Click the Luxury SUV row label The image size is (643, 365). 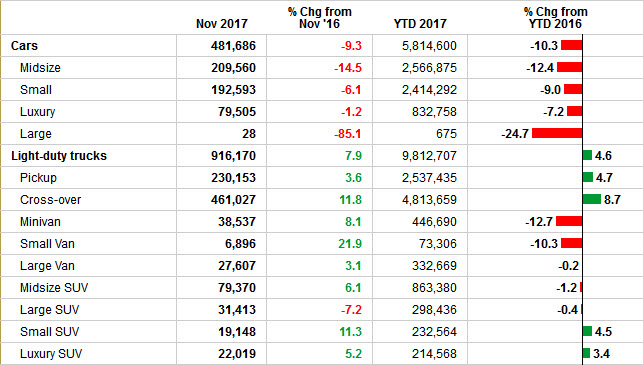[51, 354]
